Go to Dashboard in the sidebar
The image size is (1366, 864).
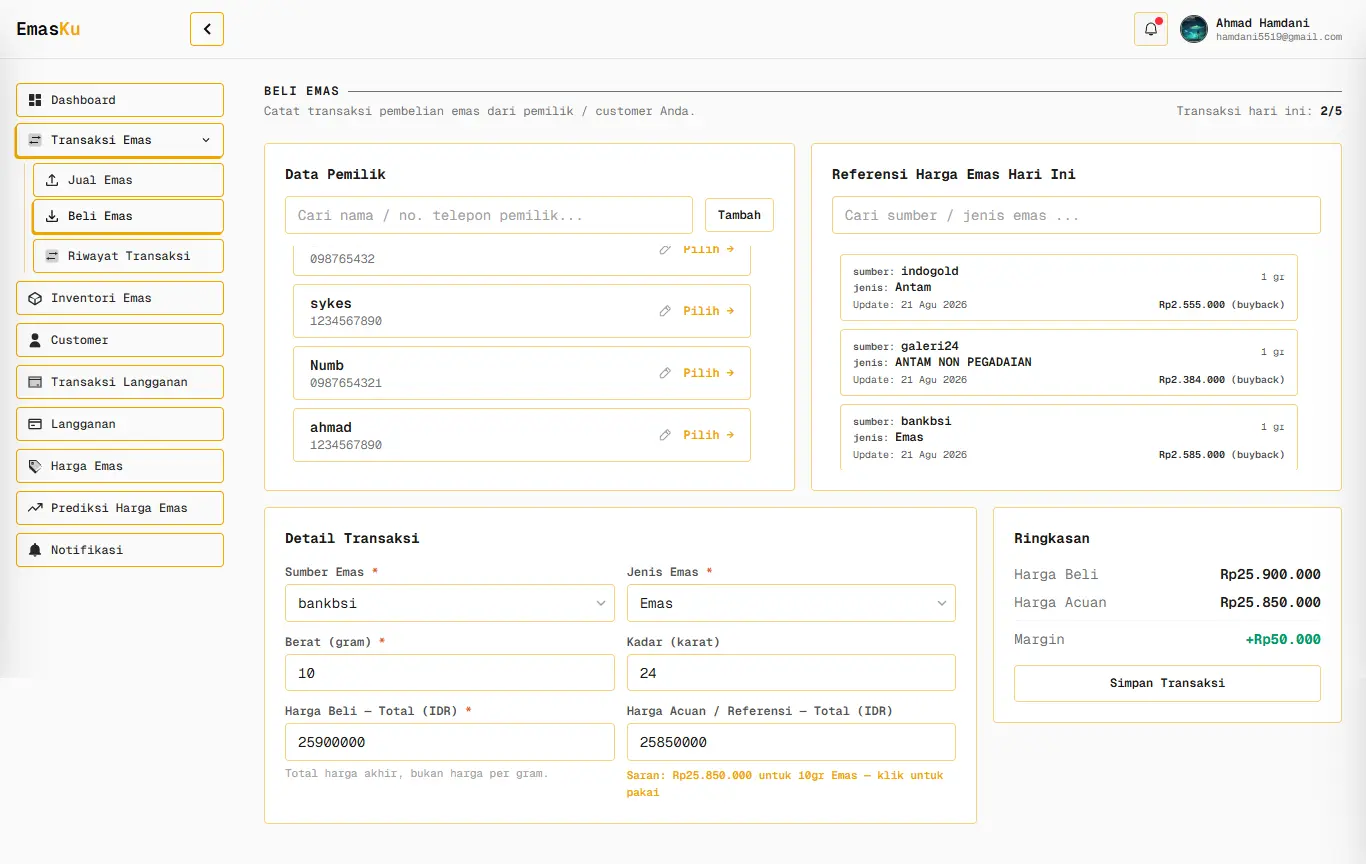120,100
